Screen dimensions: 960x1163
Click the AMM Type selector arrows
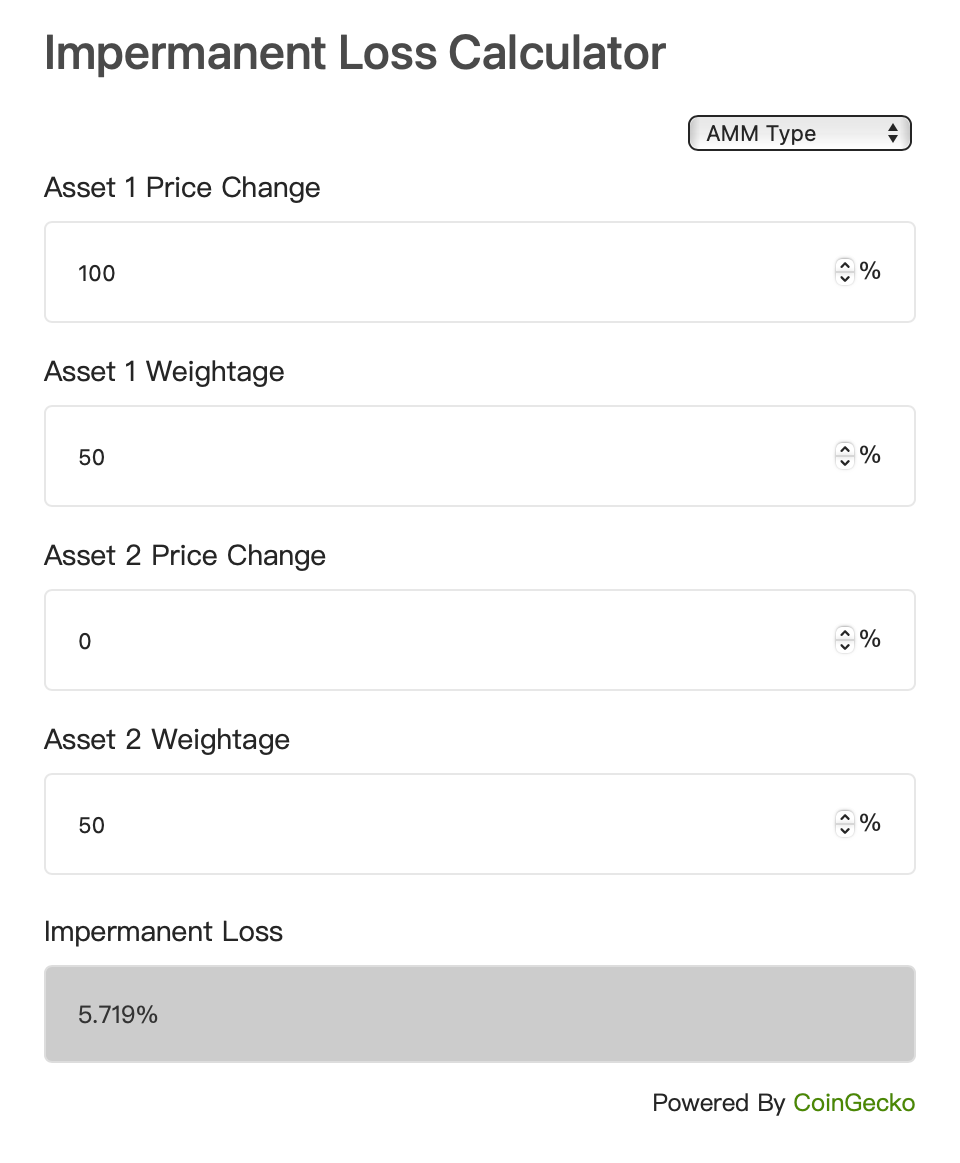click(892, 134)
